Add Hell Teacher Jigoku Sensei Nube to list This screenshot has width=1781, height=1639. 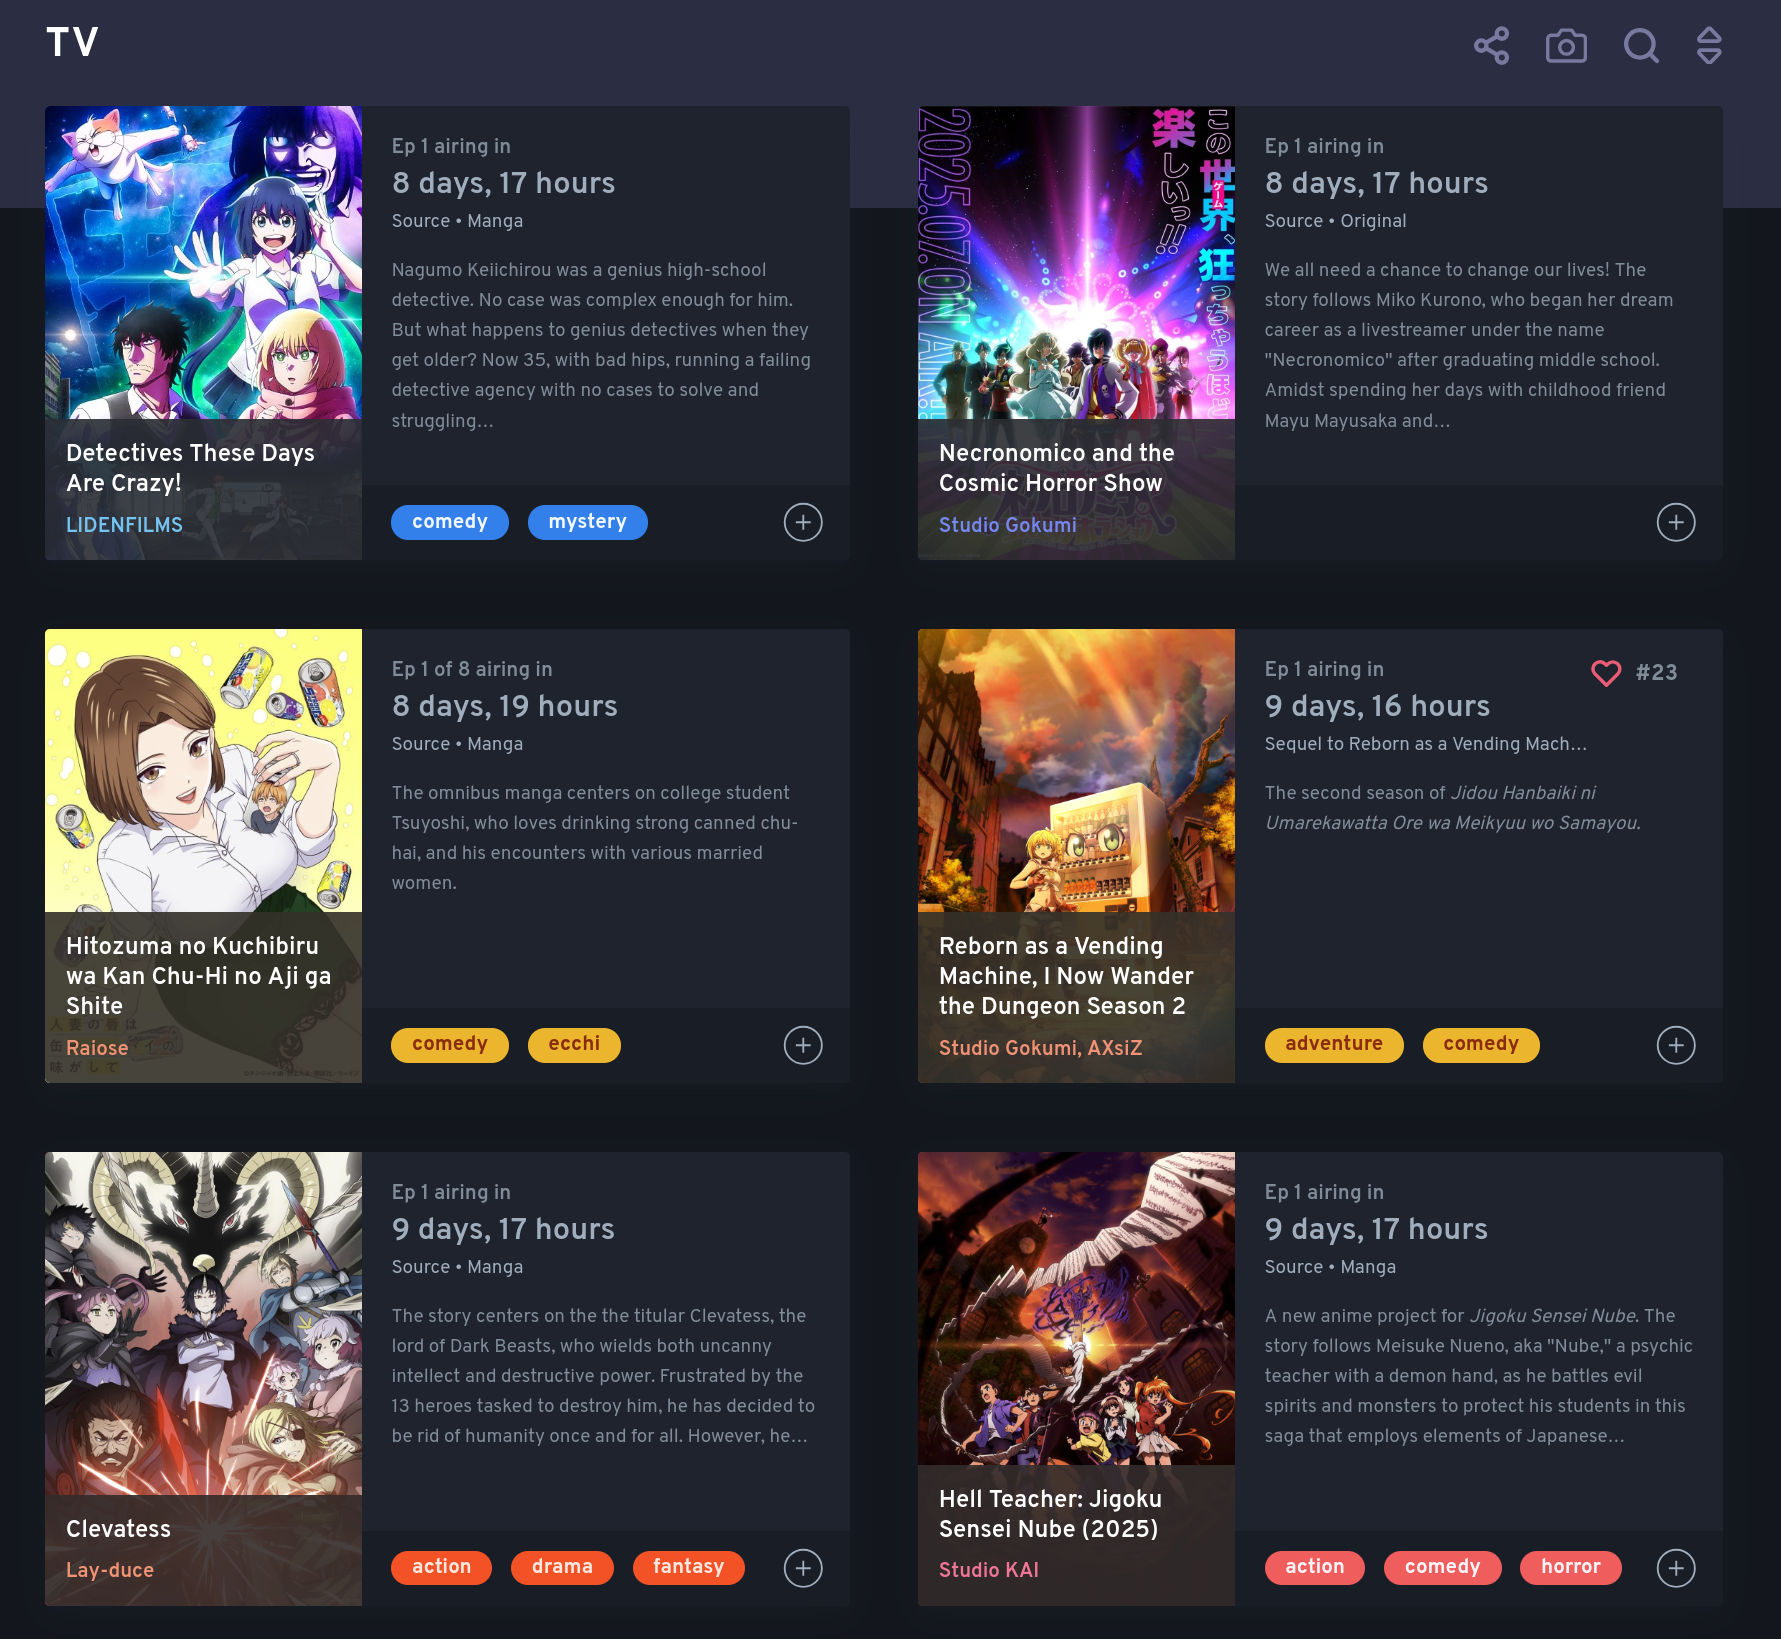click(x=1676, y=1568)
